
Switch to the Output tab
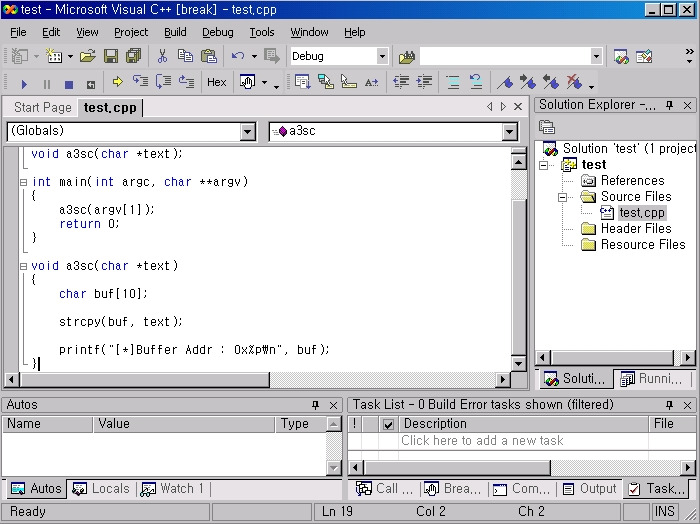(x=590, y=489)
